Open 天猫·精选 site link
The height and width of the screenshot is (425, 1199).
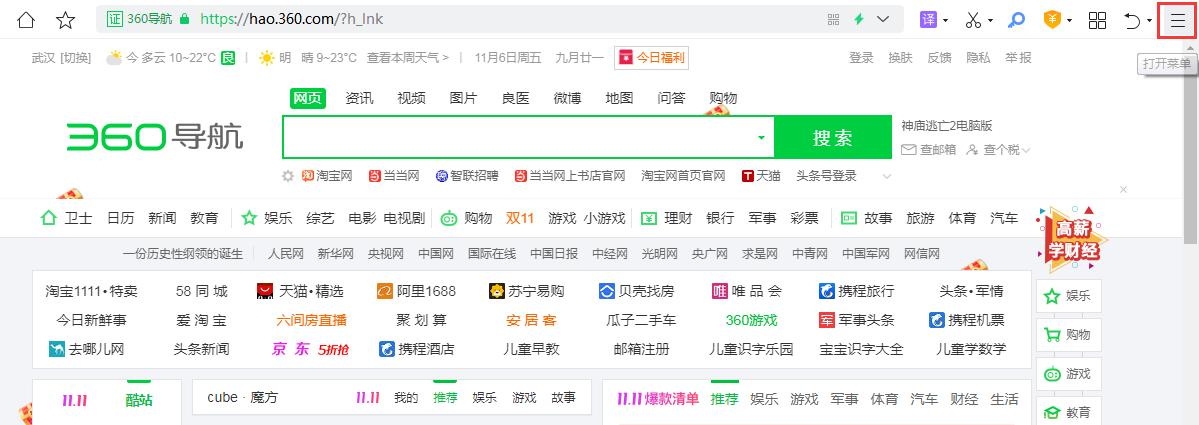300,290
